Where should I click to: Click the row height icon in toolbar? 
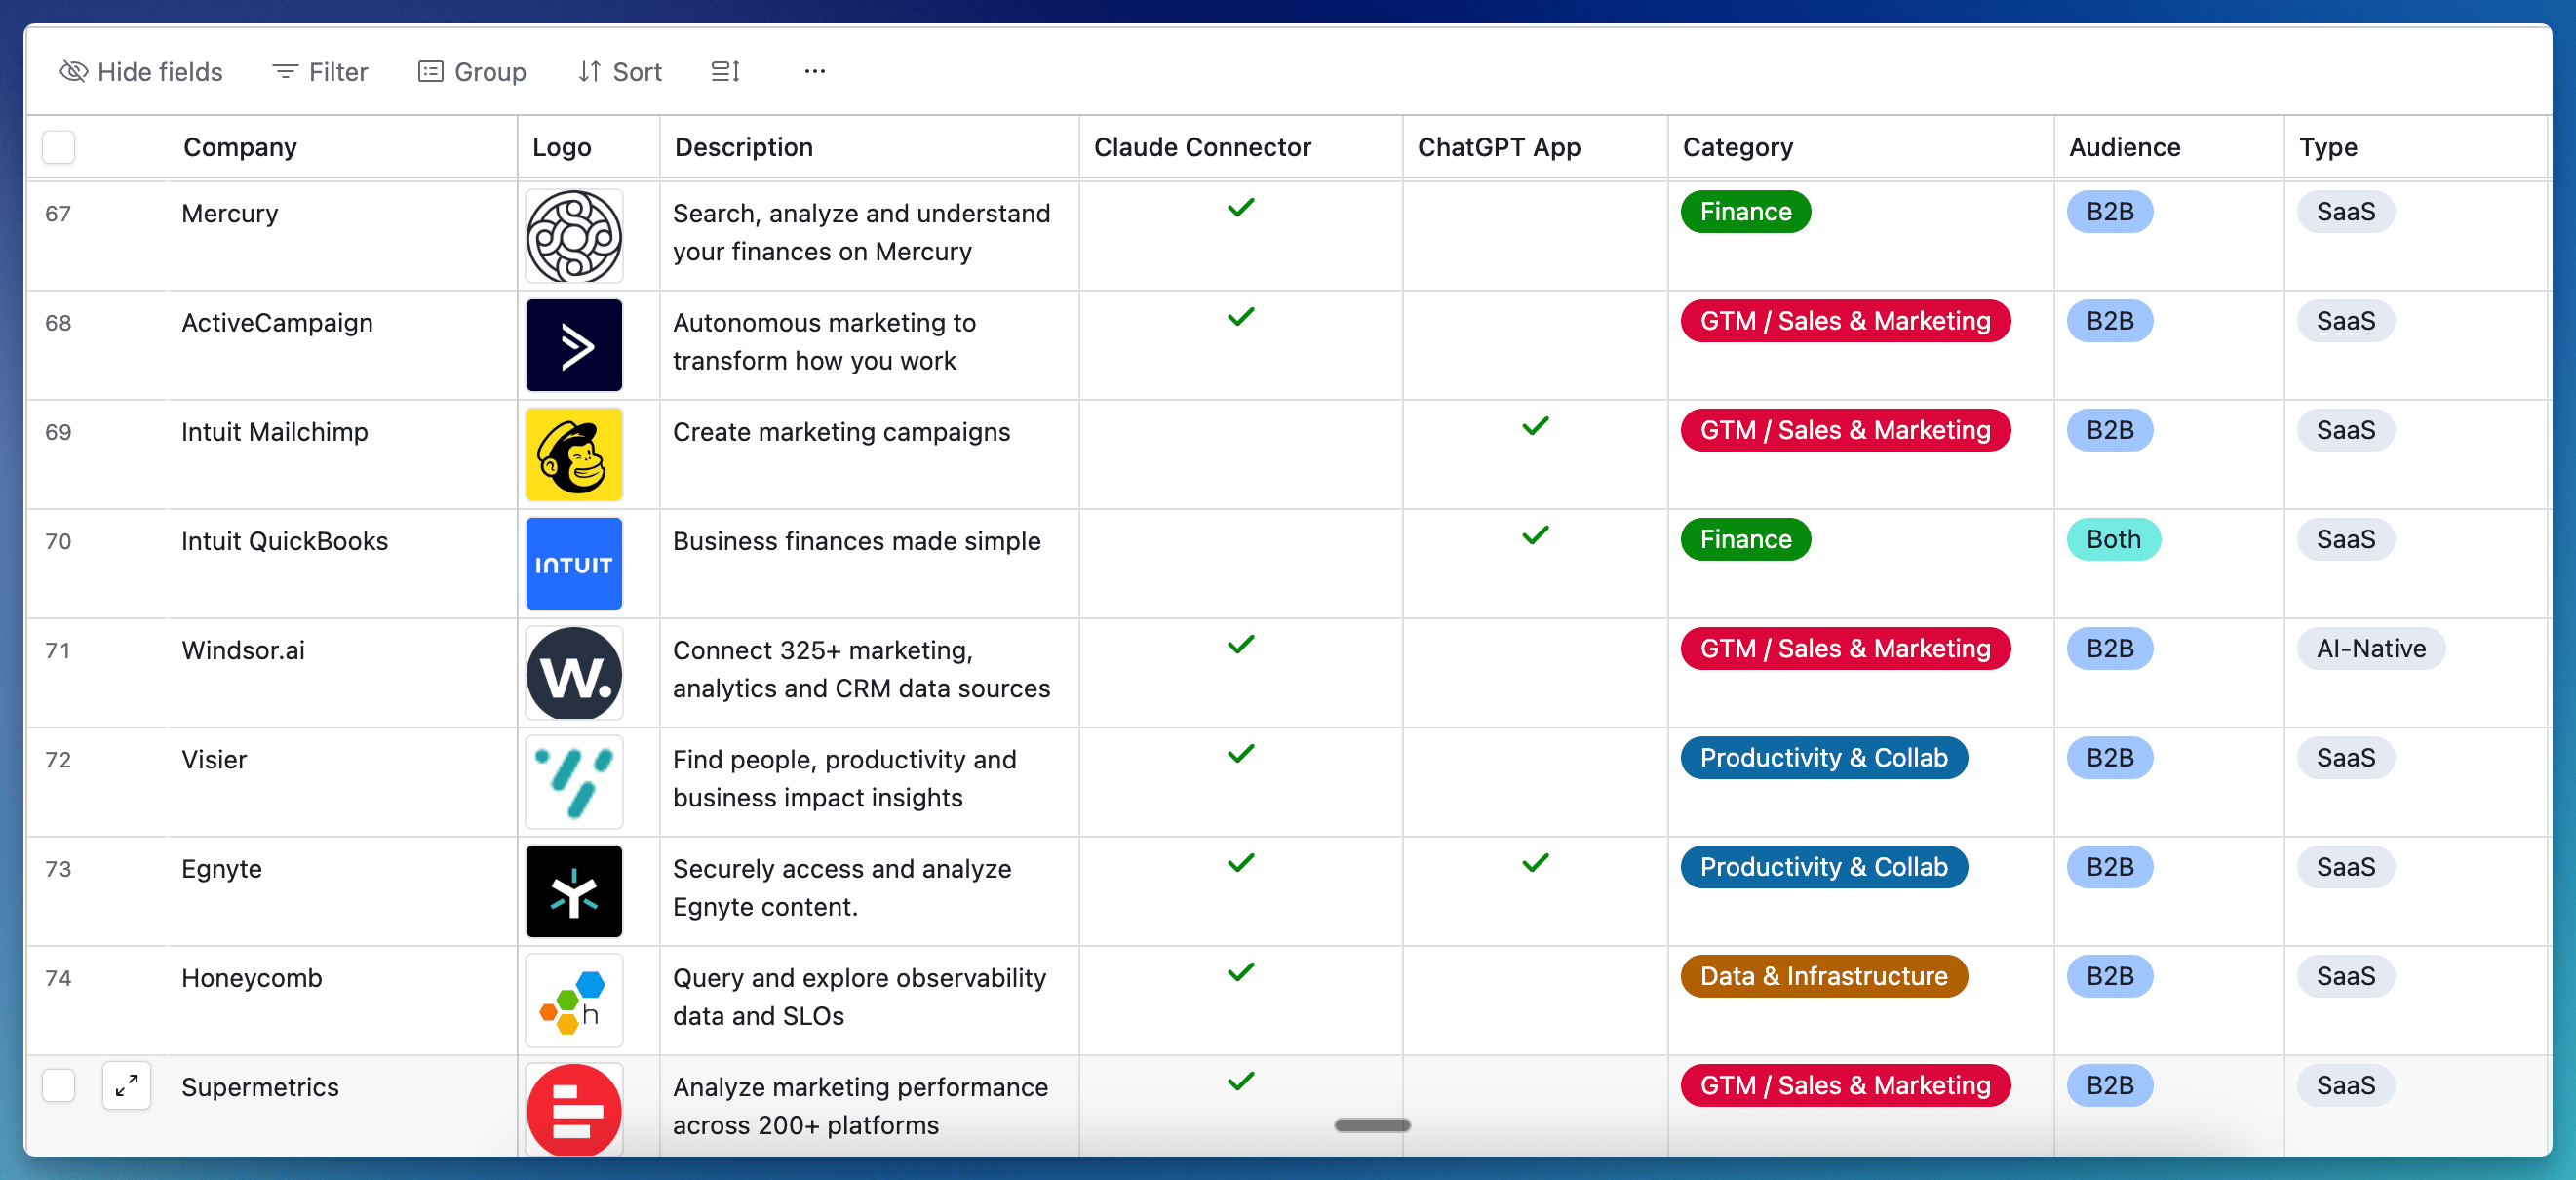[x=725, y=71]
